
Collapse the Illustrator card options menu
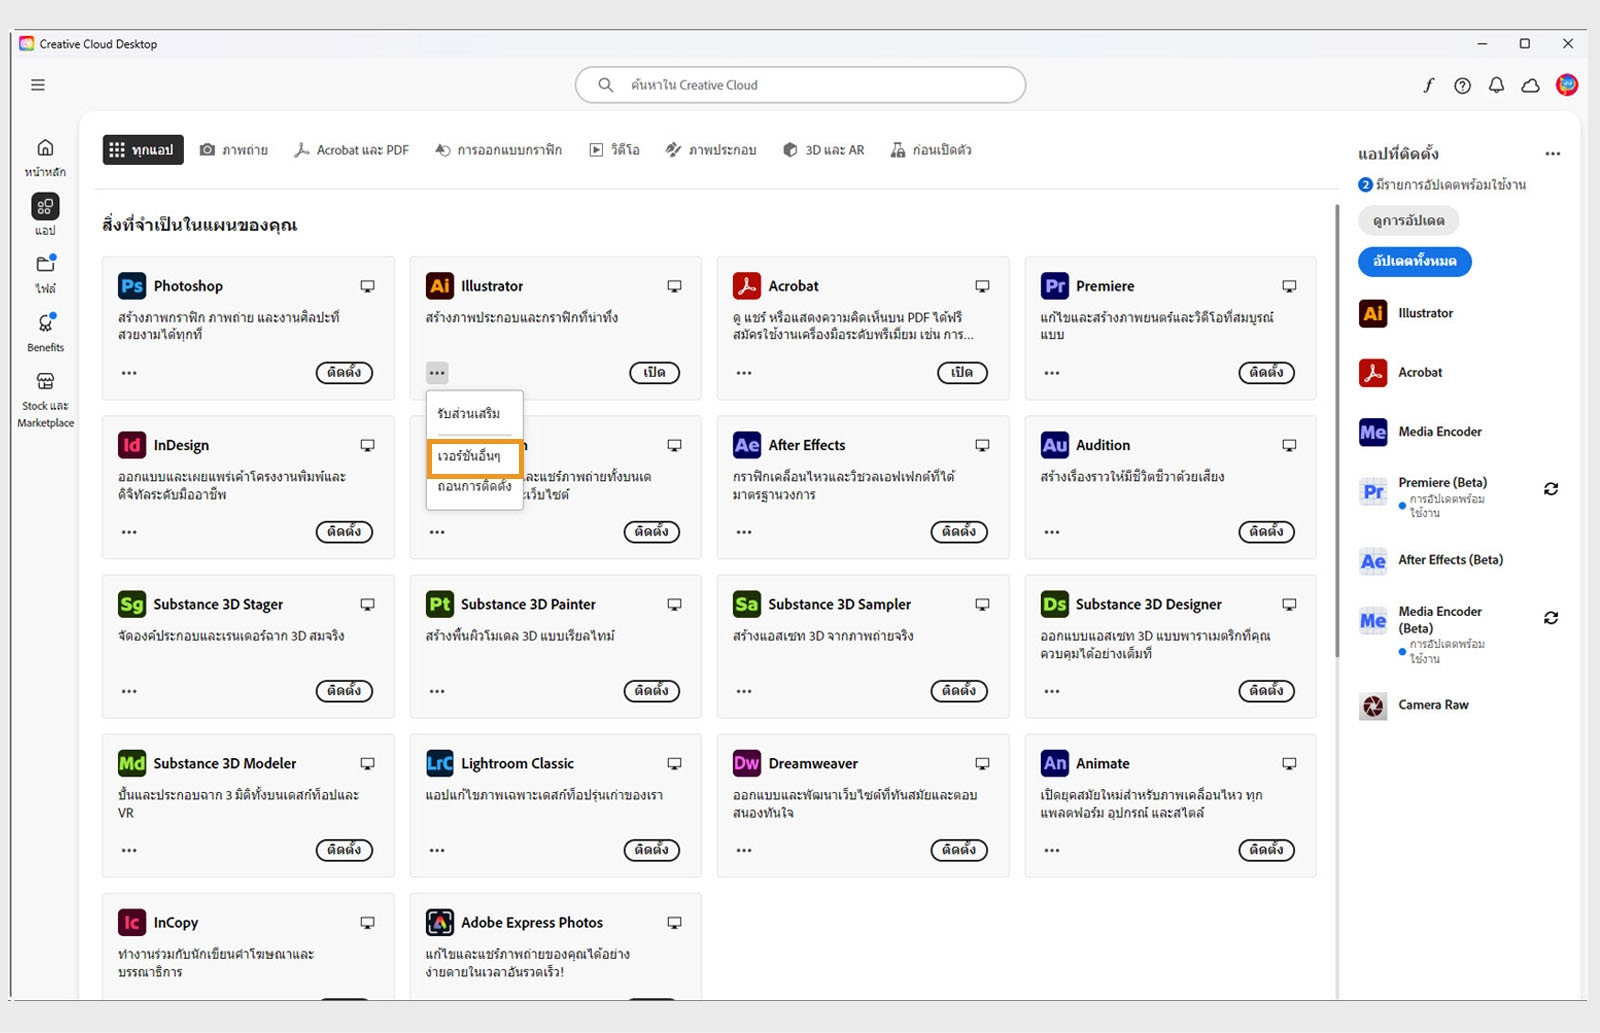click(x=437, y=373)
